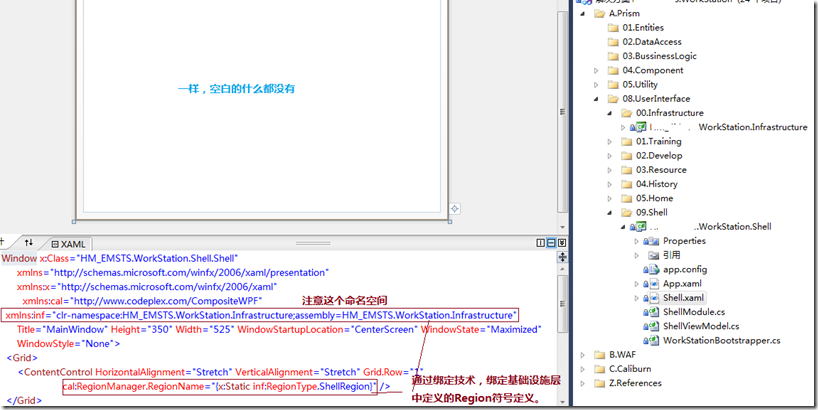818x410 pixels.
Task: Select app.config in the solution tree
Action: coord(685,270)
